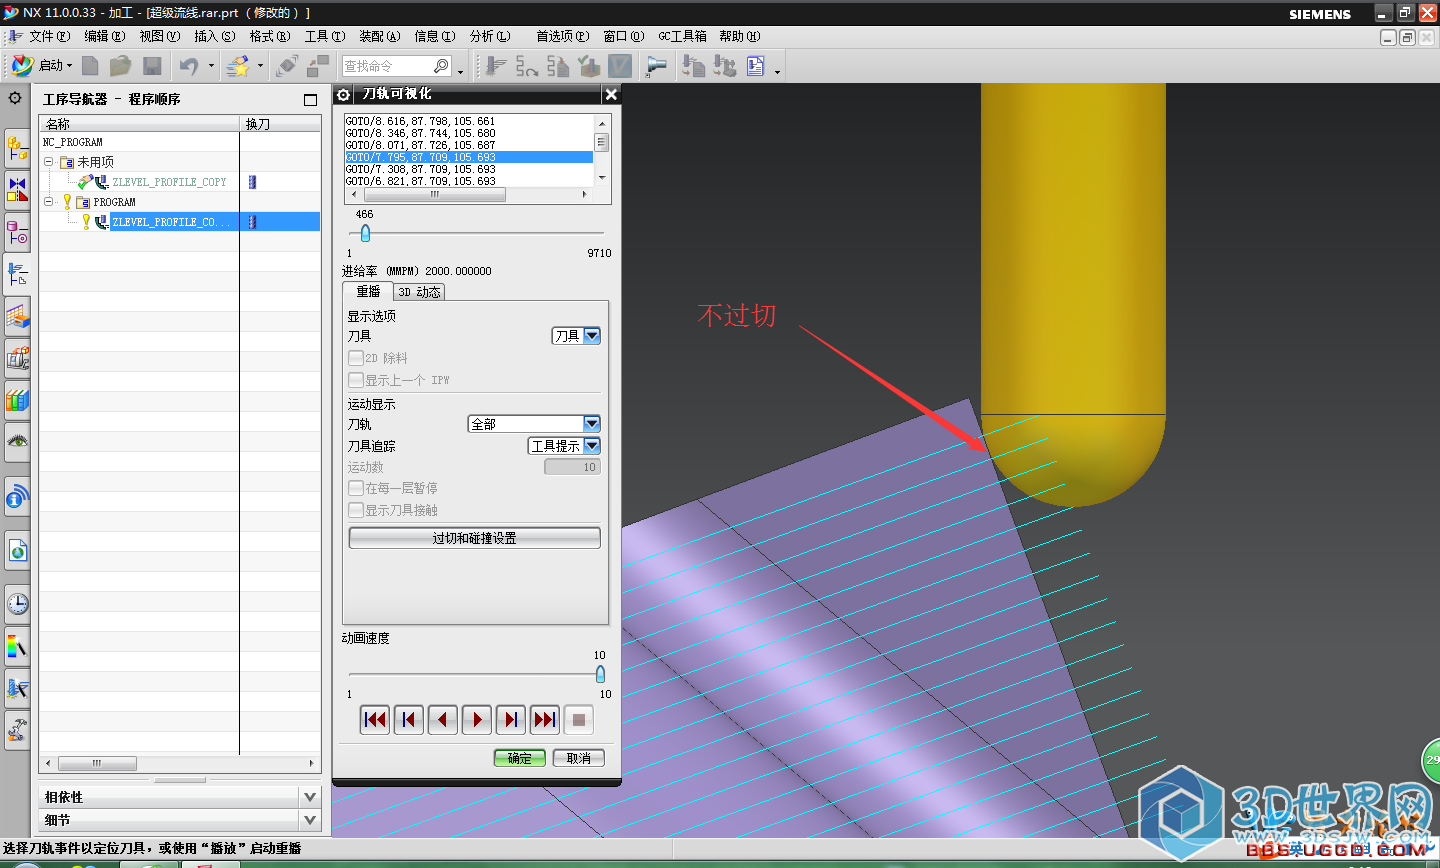Open the robot arm Roles sidebar tab
Image resolution: width=1440 pixels, height=868 pixels.
pos(17,729)
